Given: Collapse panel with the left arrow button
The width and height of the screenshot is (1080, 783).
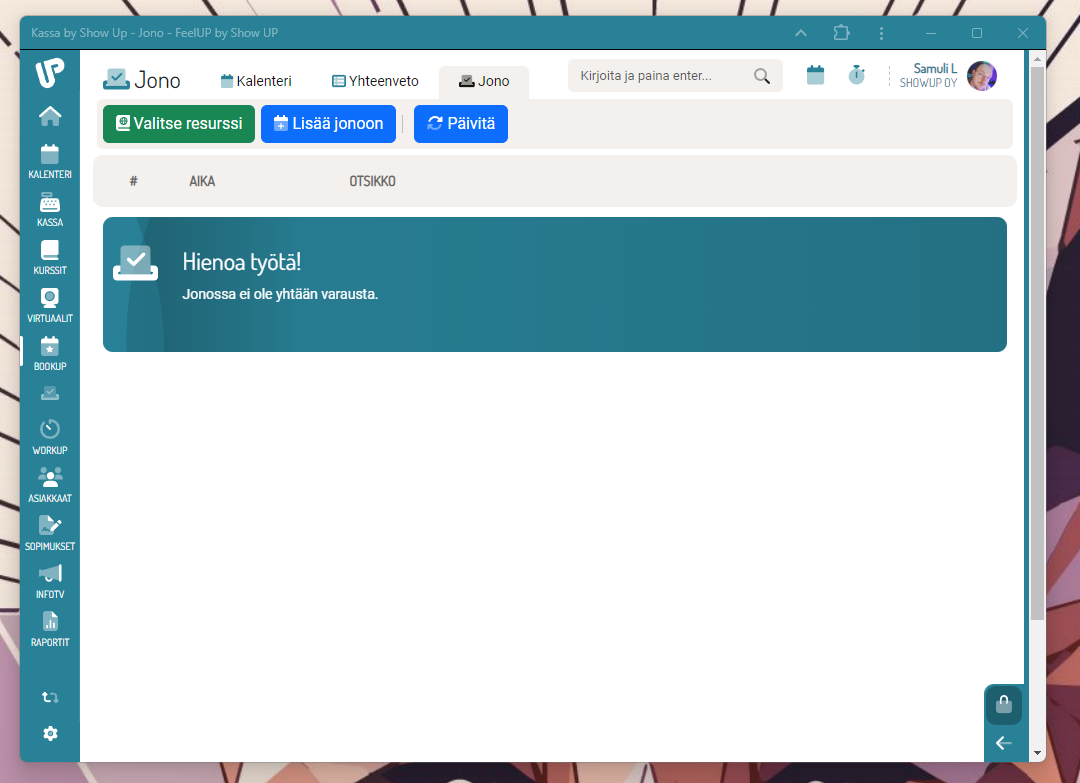Looking at the screenshot, I should (x=1004, y=743).
